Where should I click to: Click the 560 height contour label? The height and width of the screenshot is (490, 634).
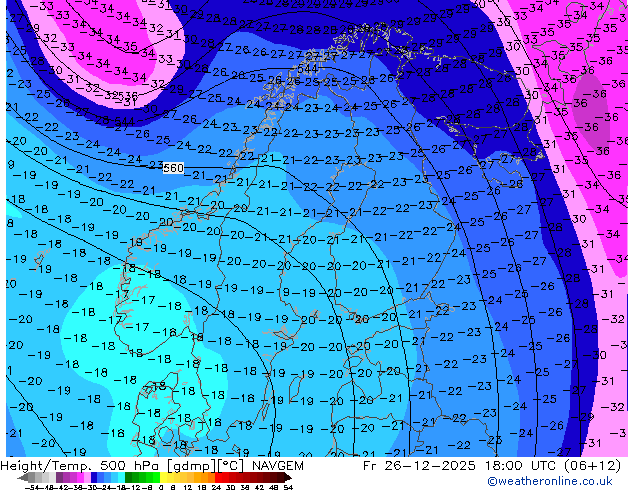[173, 167]
